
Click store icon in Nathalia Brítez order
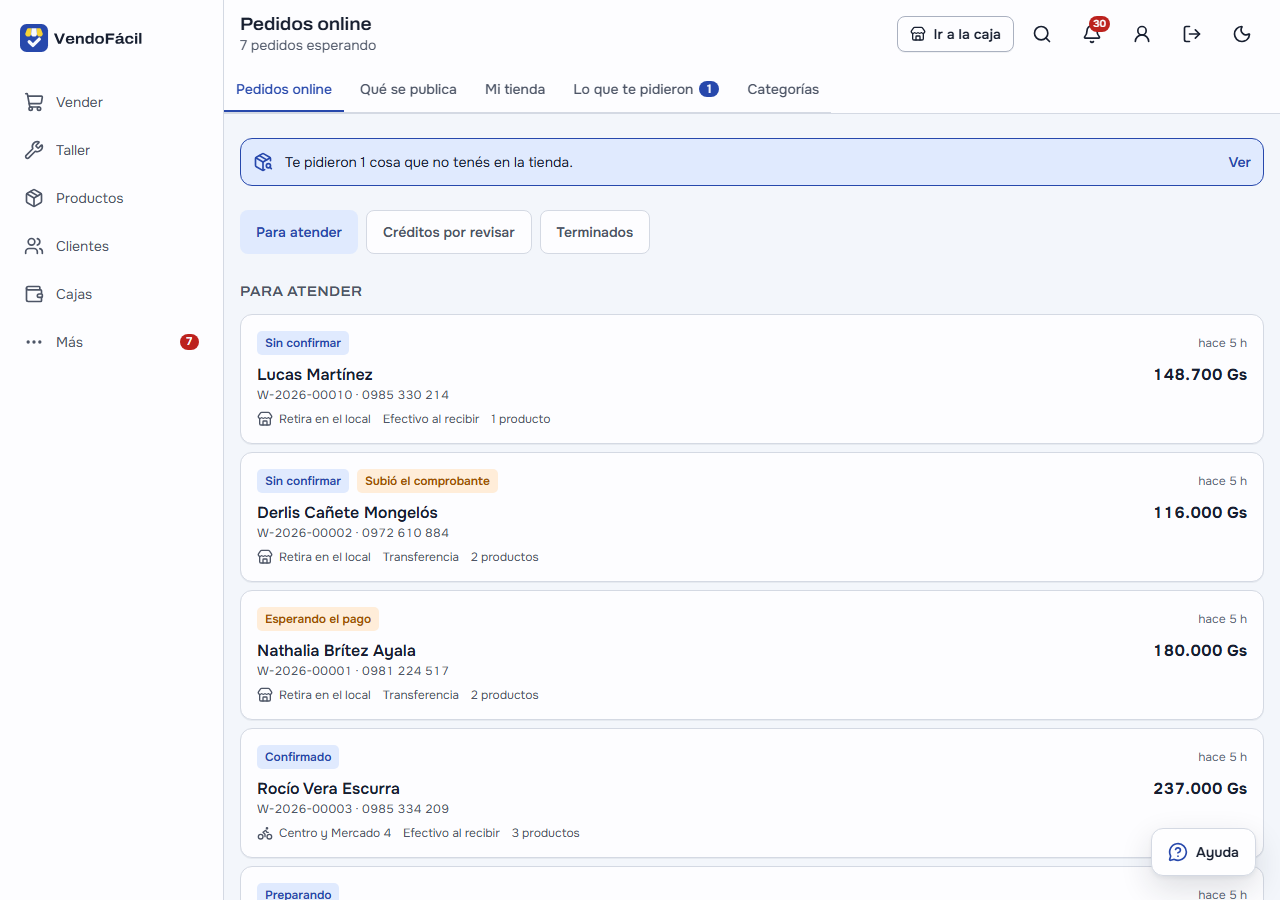(265, 695)
